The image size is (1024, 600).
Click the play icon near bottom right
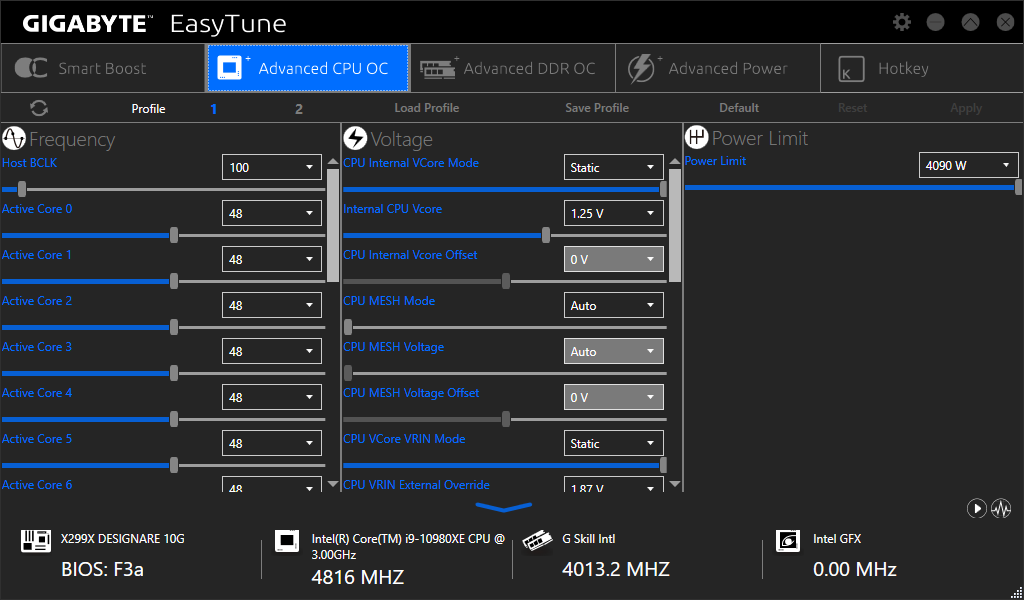(x=976, y=508)
